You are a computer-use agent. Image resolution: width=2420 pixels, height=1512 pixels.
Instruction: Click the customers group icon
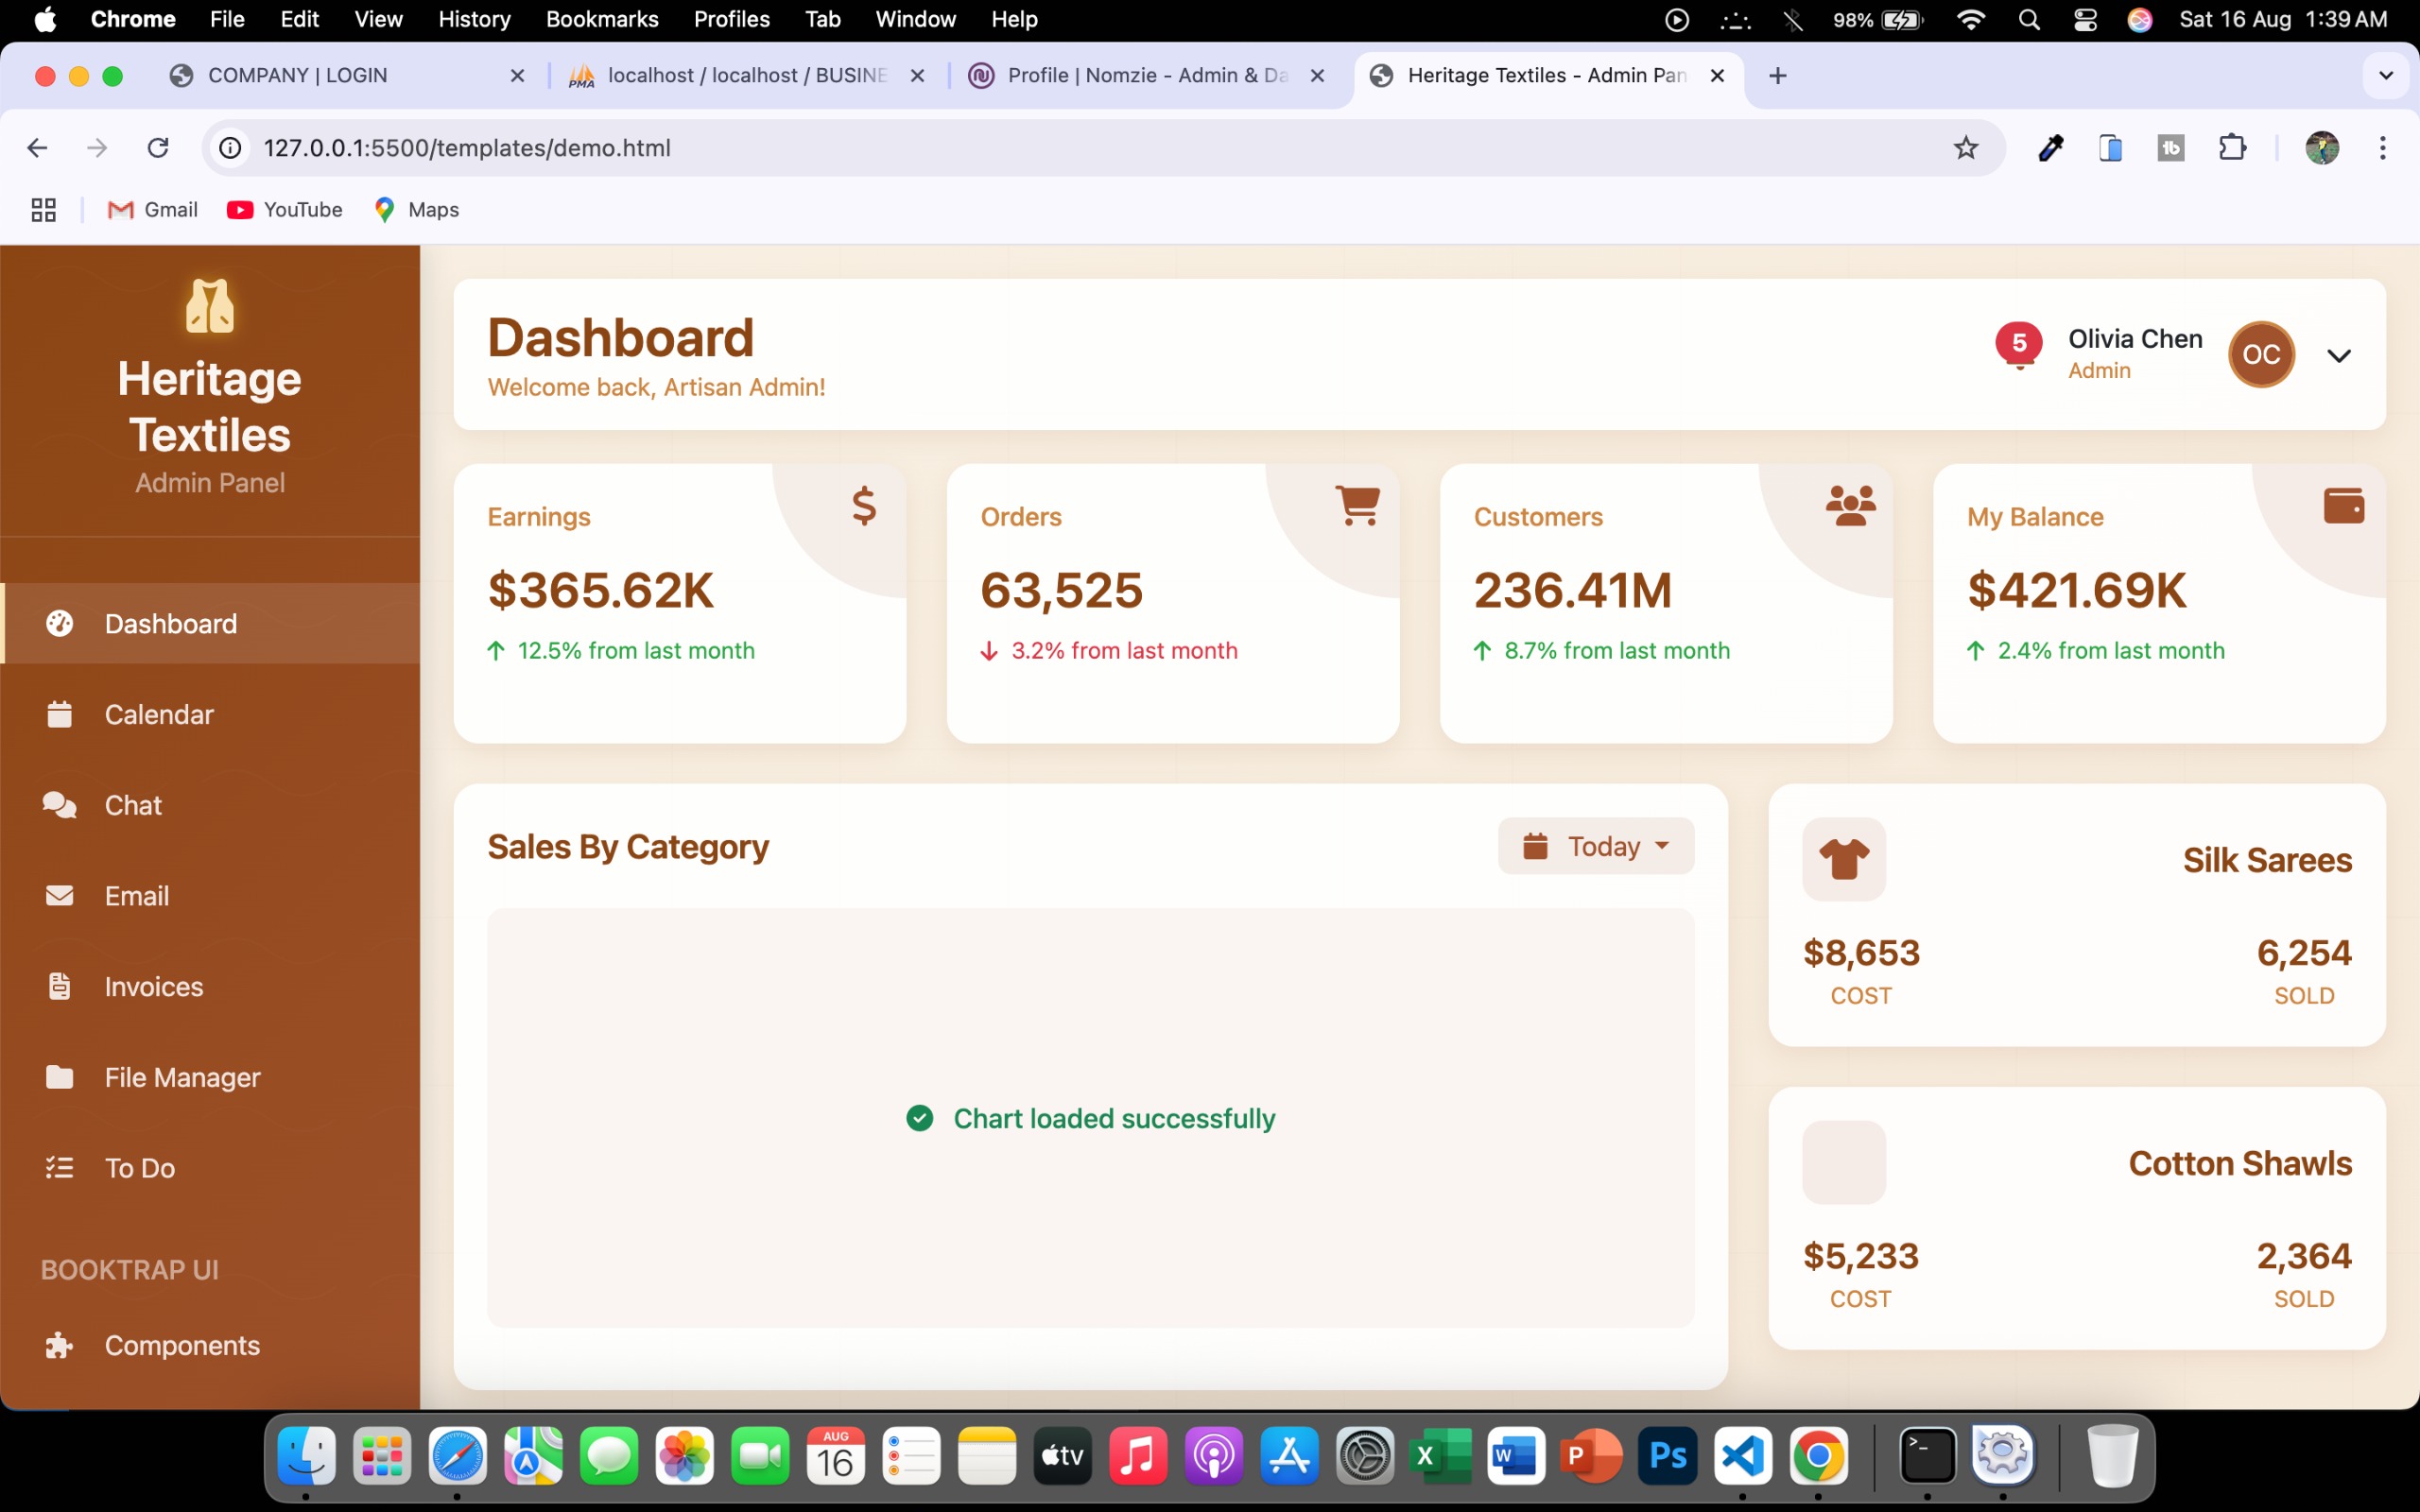coord(1850,506)
